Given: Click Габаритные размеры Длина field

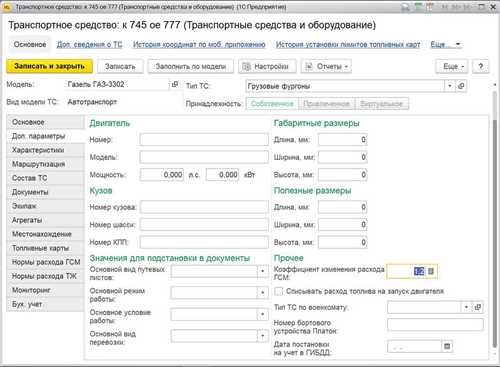Looking at the screenshot, I should 343,140.
